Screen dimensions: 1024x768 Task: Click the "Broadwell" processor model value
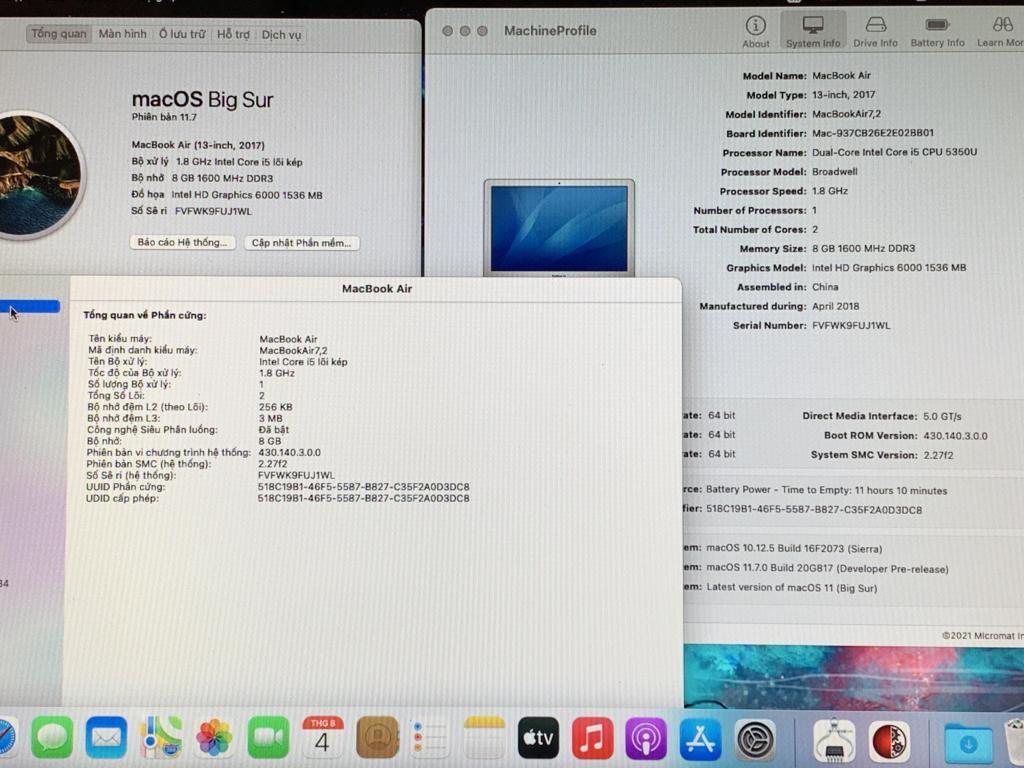835,172
